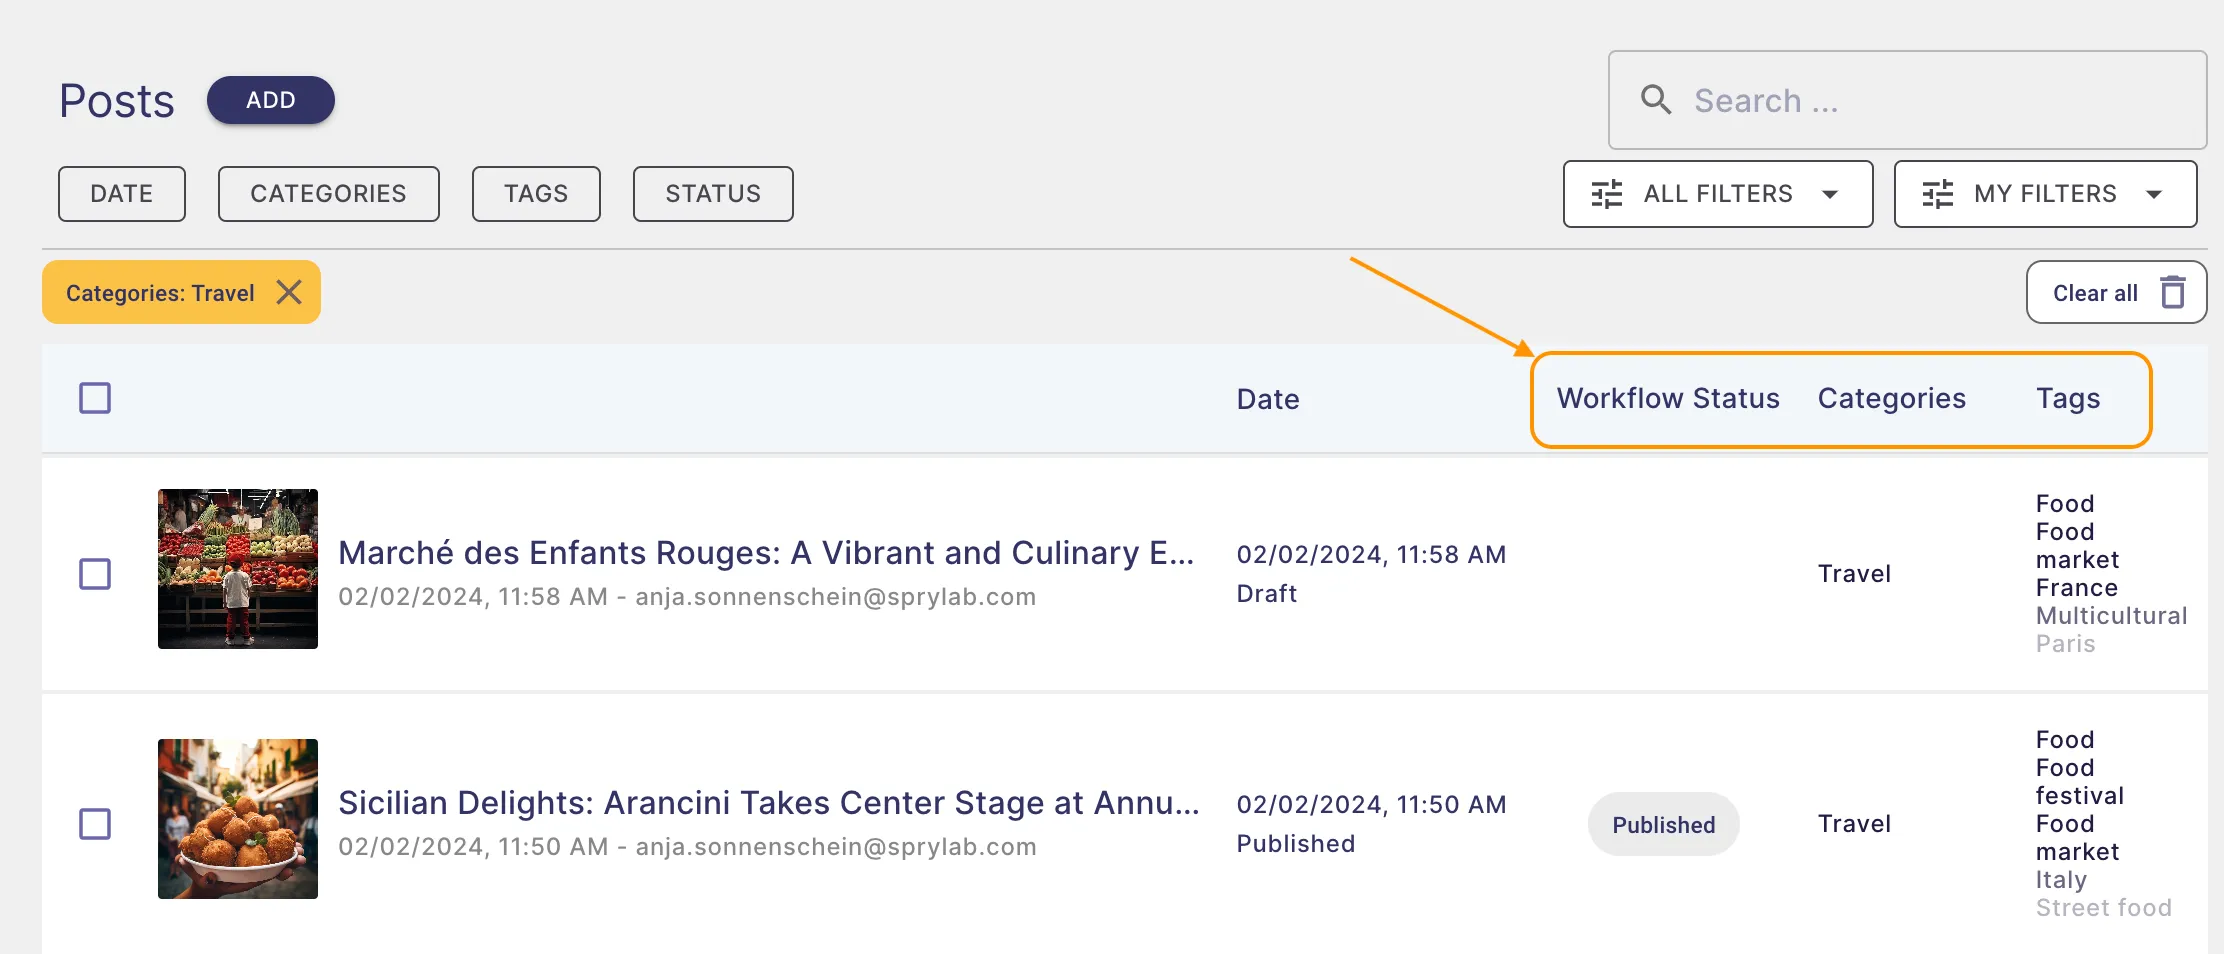This screenshot has height=954, width=2224.
Task: Open the TAGS filter
Action: point(536,194)
